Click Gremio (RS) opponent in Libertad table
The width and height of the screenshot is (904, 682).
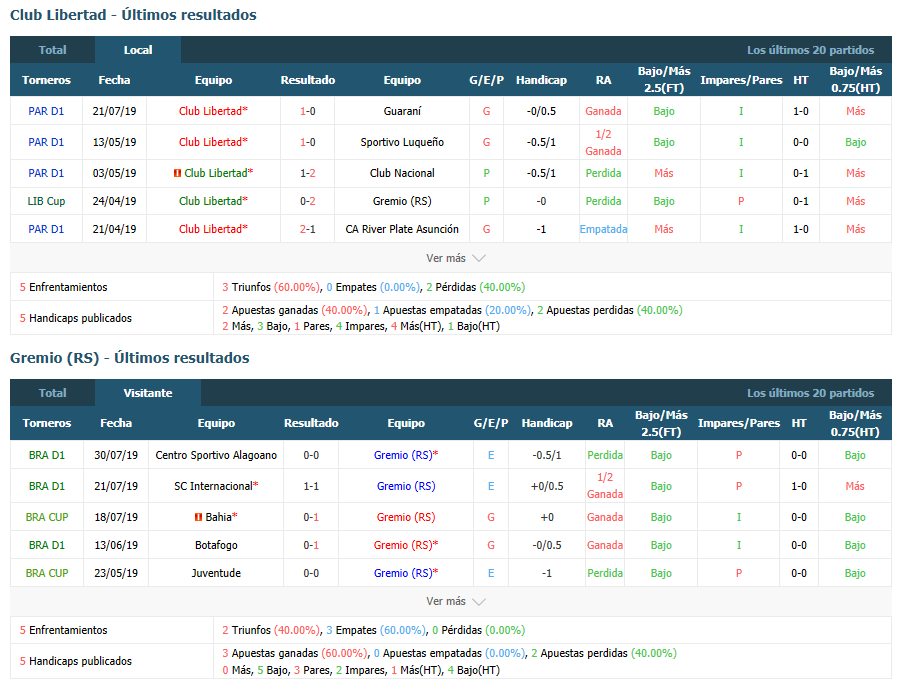402,201
